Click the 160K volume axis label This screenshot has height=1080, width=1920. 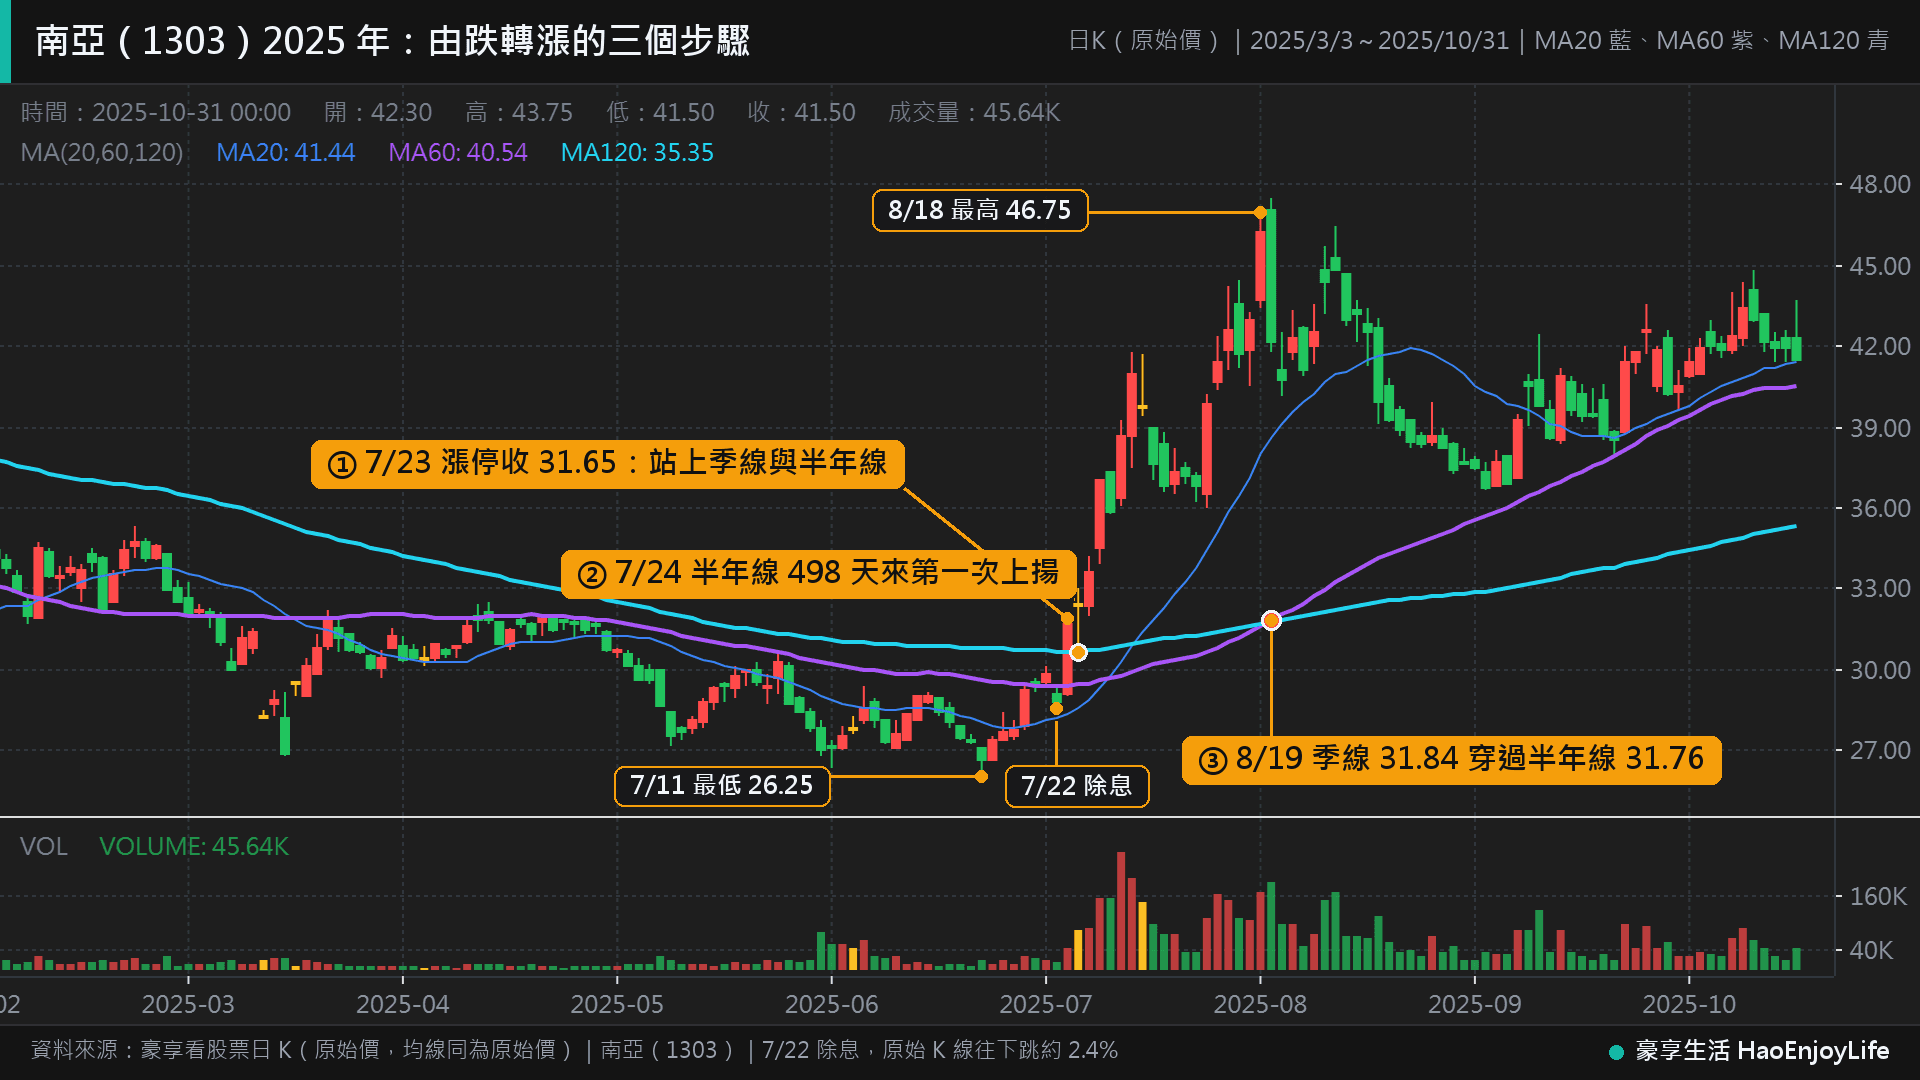[x=1878, y=896]
